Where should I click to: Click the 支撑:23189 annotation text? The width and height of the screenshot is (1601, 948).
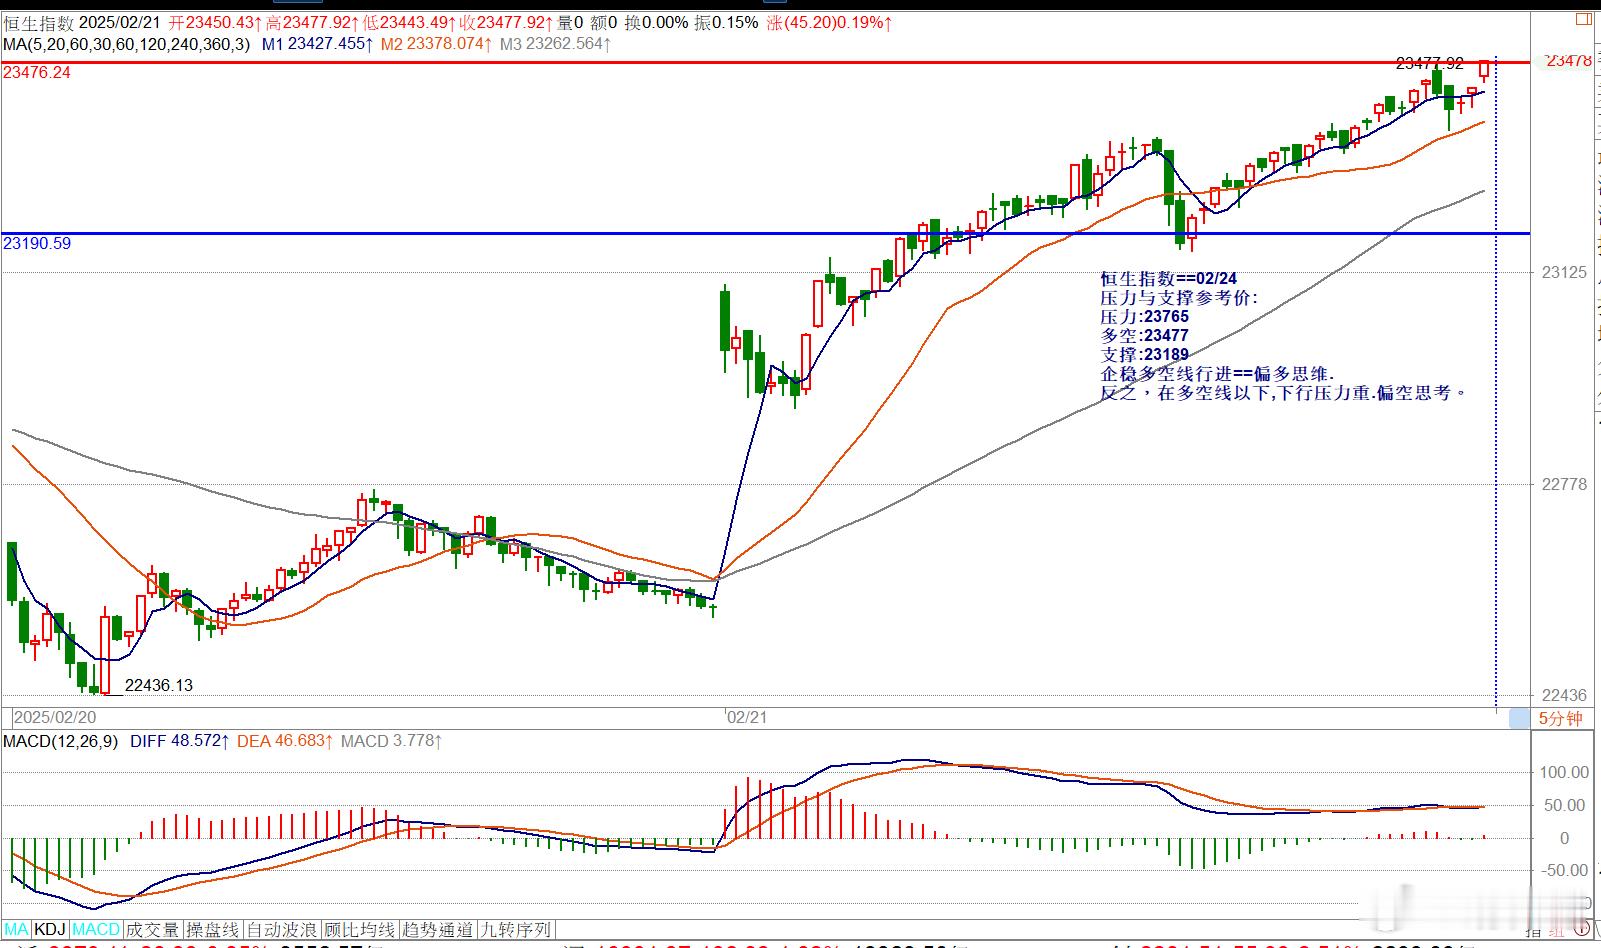point(1145,354)
